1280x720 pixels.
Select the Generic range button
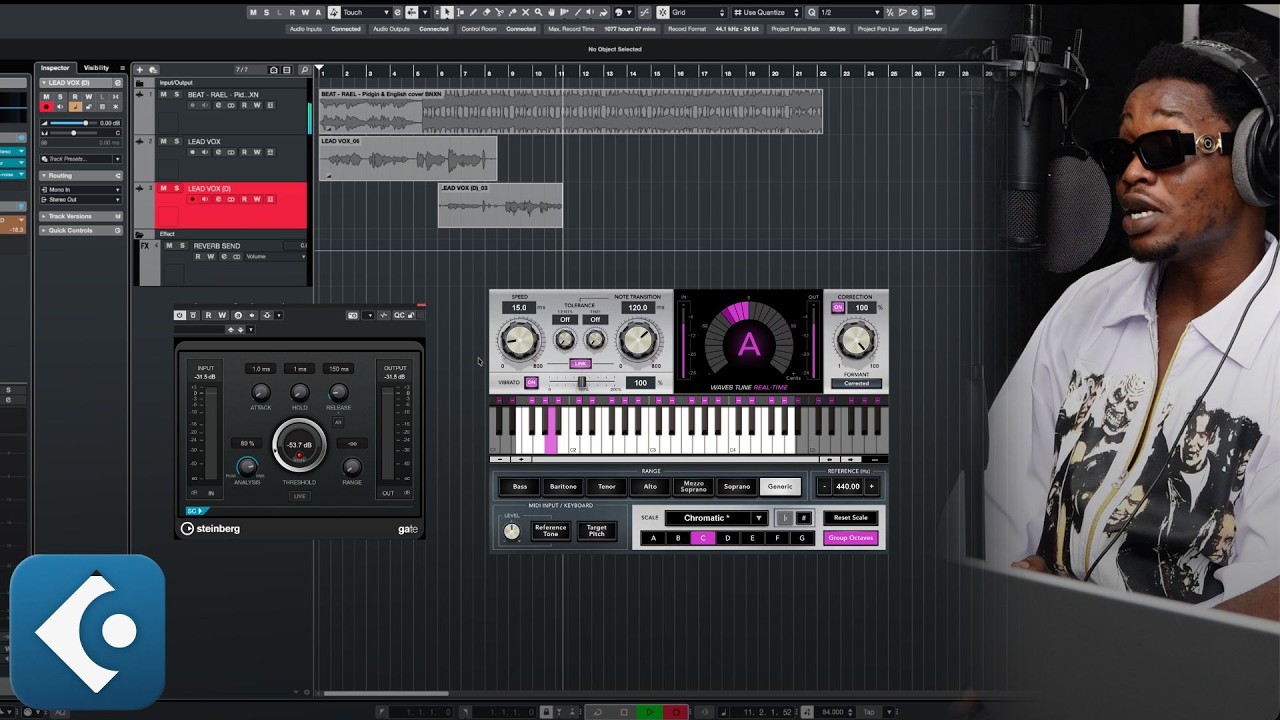click(780, 486)
